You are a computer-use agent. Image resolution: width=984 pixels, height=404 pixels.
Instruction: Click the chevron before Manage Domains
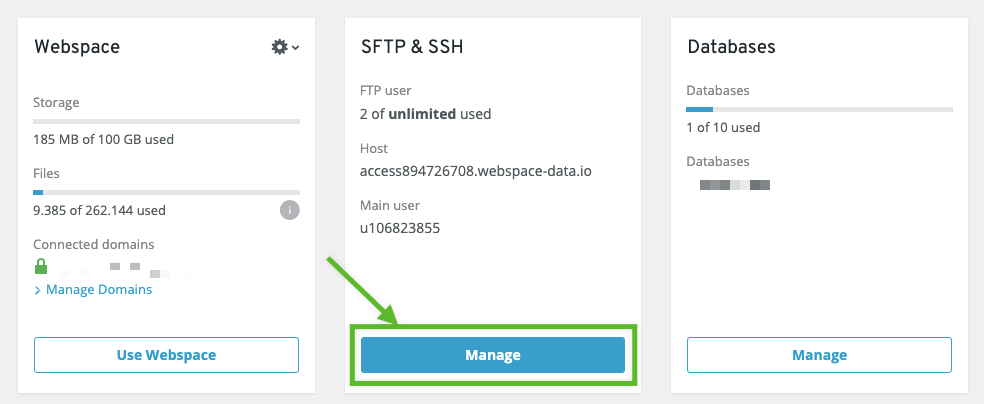(x=38, y=290)
